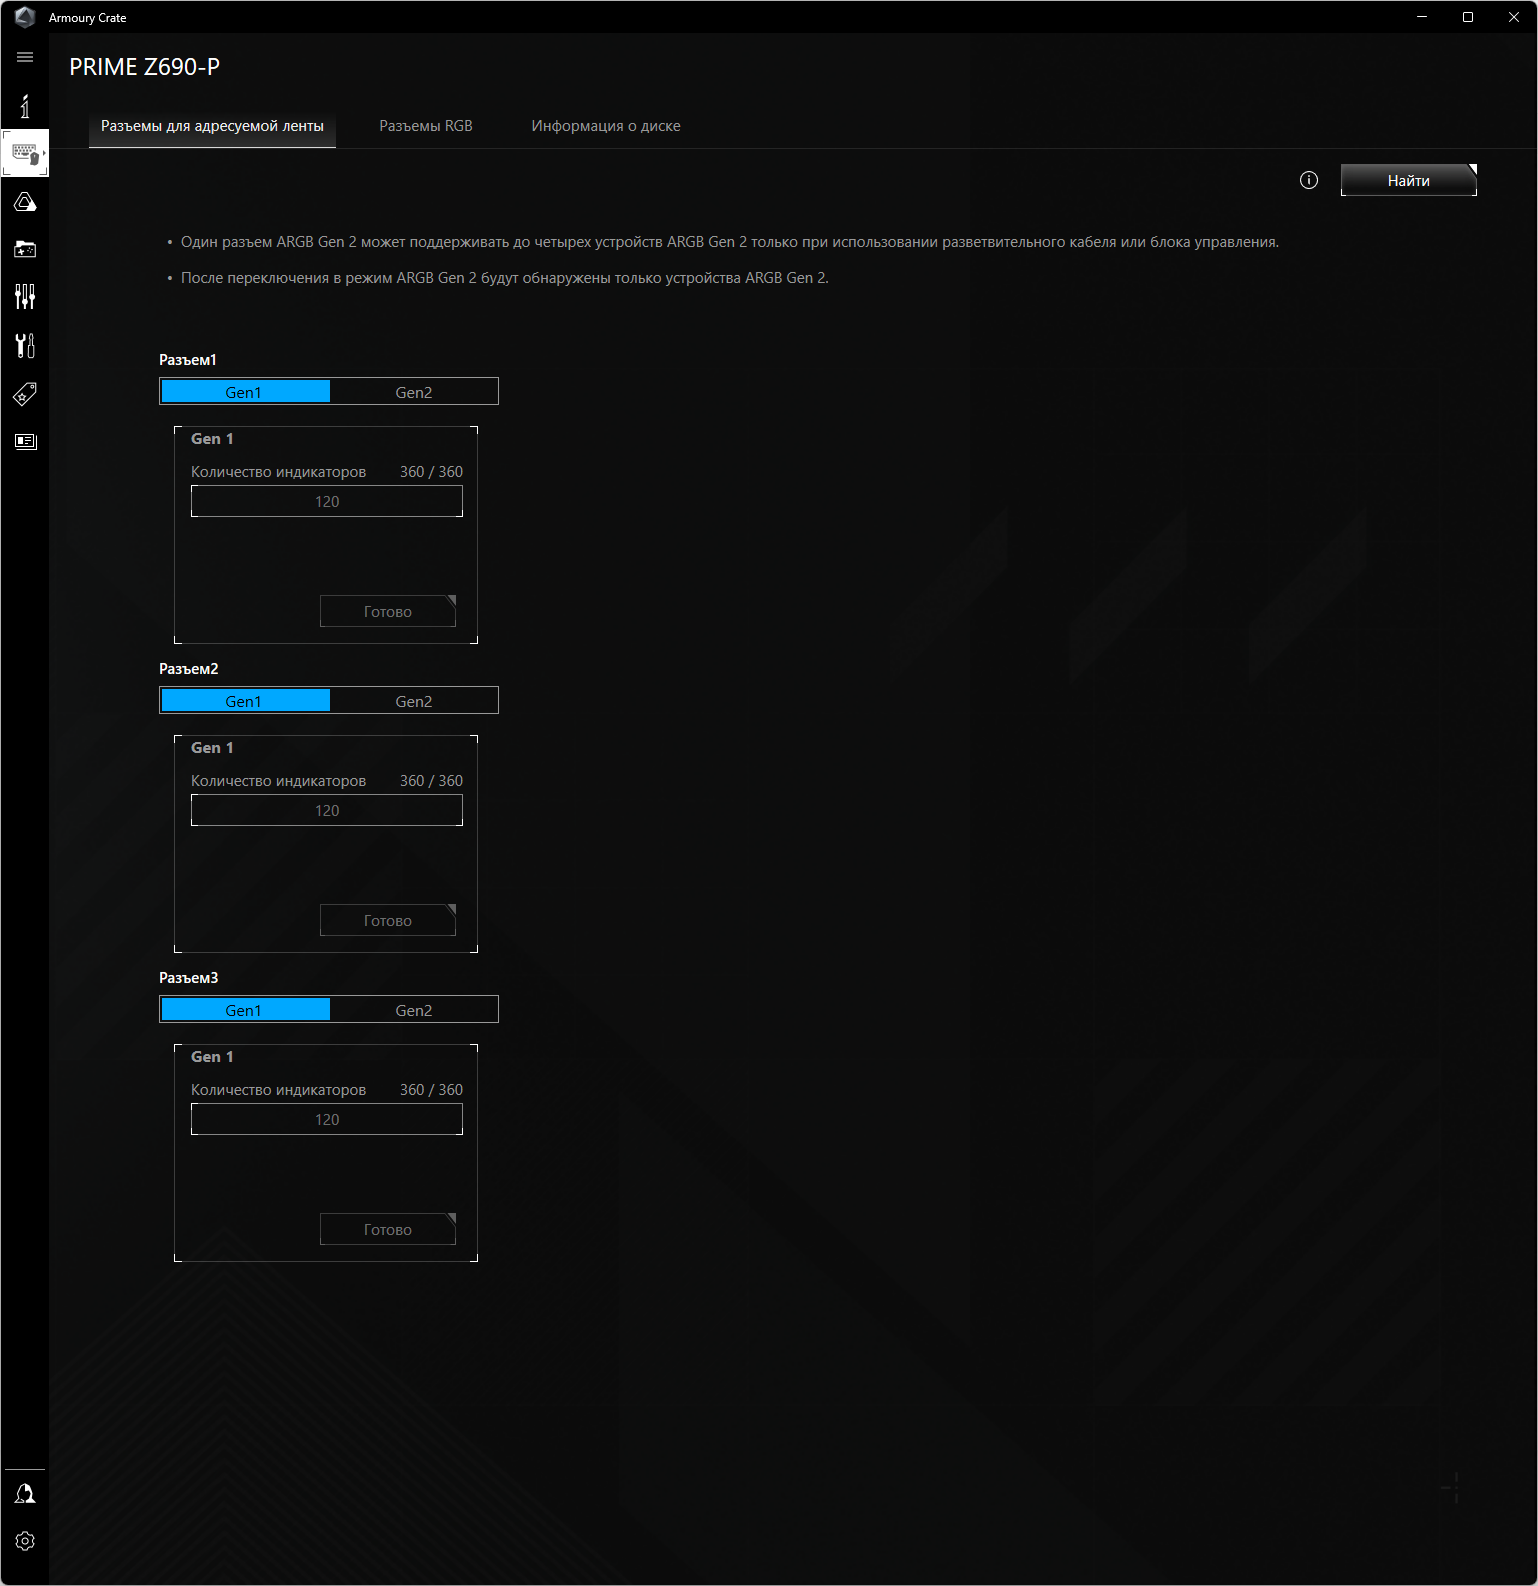Click the Gen 1 heading in Разъем2 panel
Screen dimensions: 1538x1586
[212, 748]
